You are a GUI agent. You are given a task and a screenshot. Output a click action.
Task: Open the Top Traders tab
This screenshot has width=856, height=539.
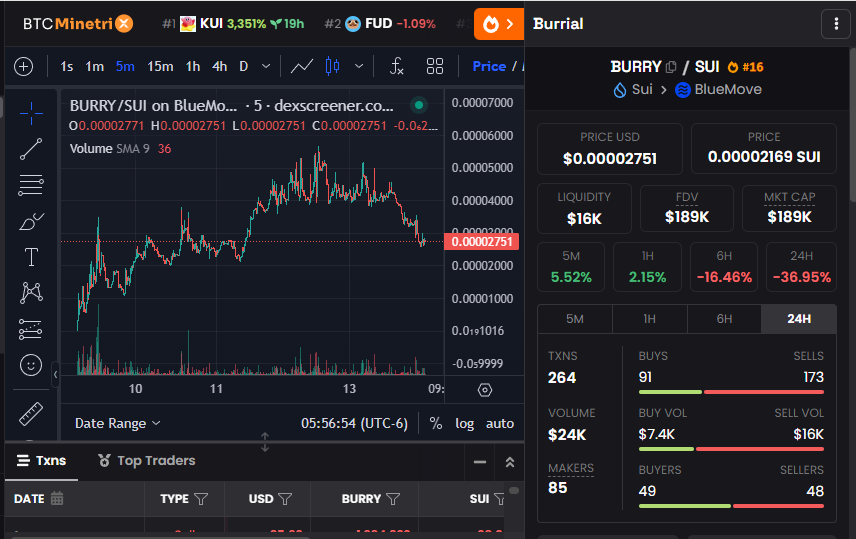[146, 461]
